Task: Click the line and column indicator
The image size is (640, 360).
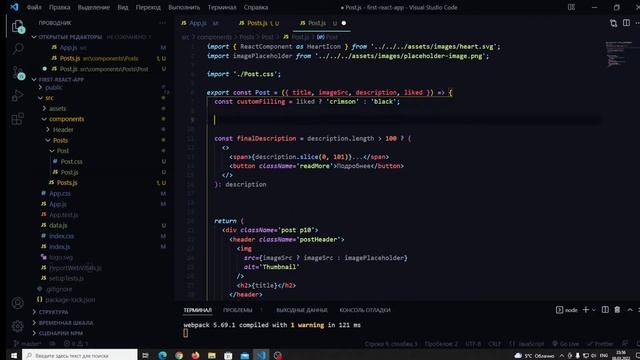Action: [391, 344]
